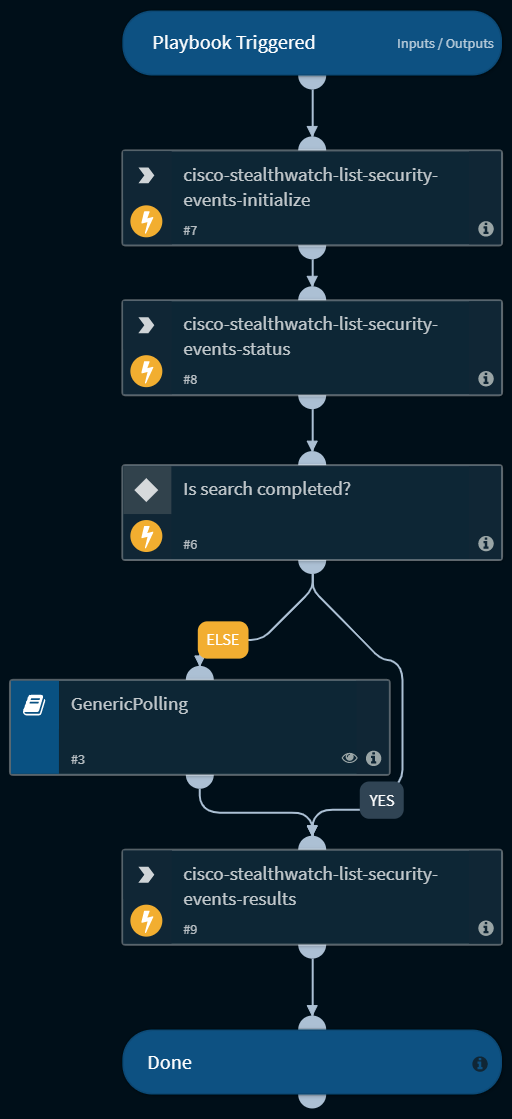This screenshot has height=1119, width=512.
Task: Click the diamond condition icon on task #6
Action: [146, 490]
